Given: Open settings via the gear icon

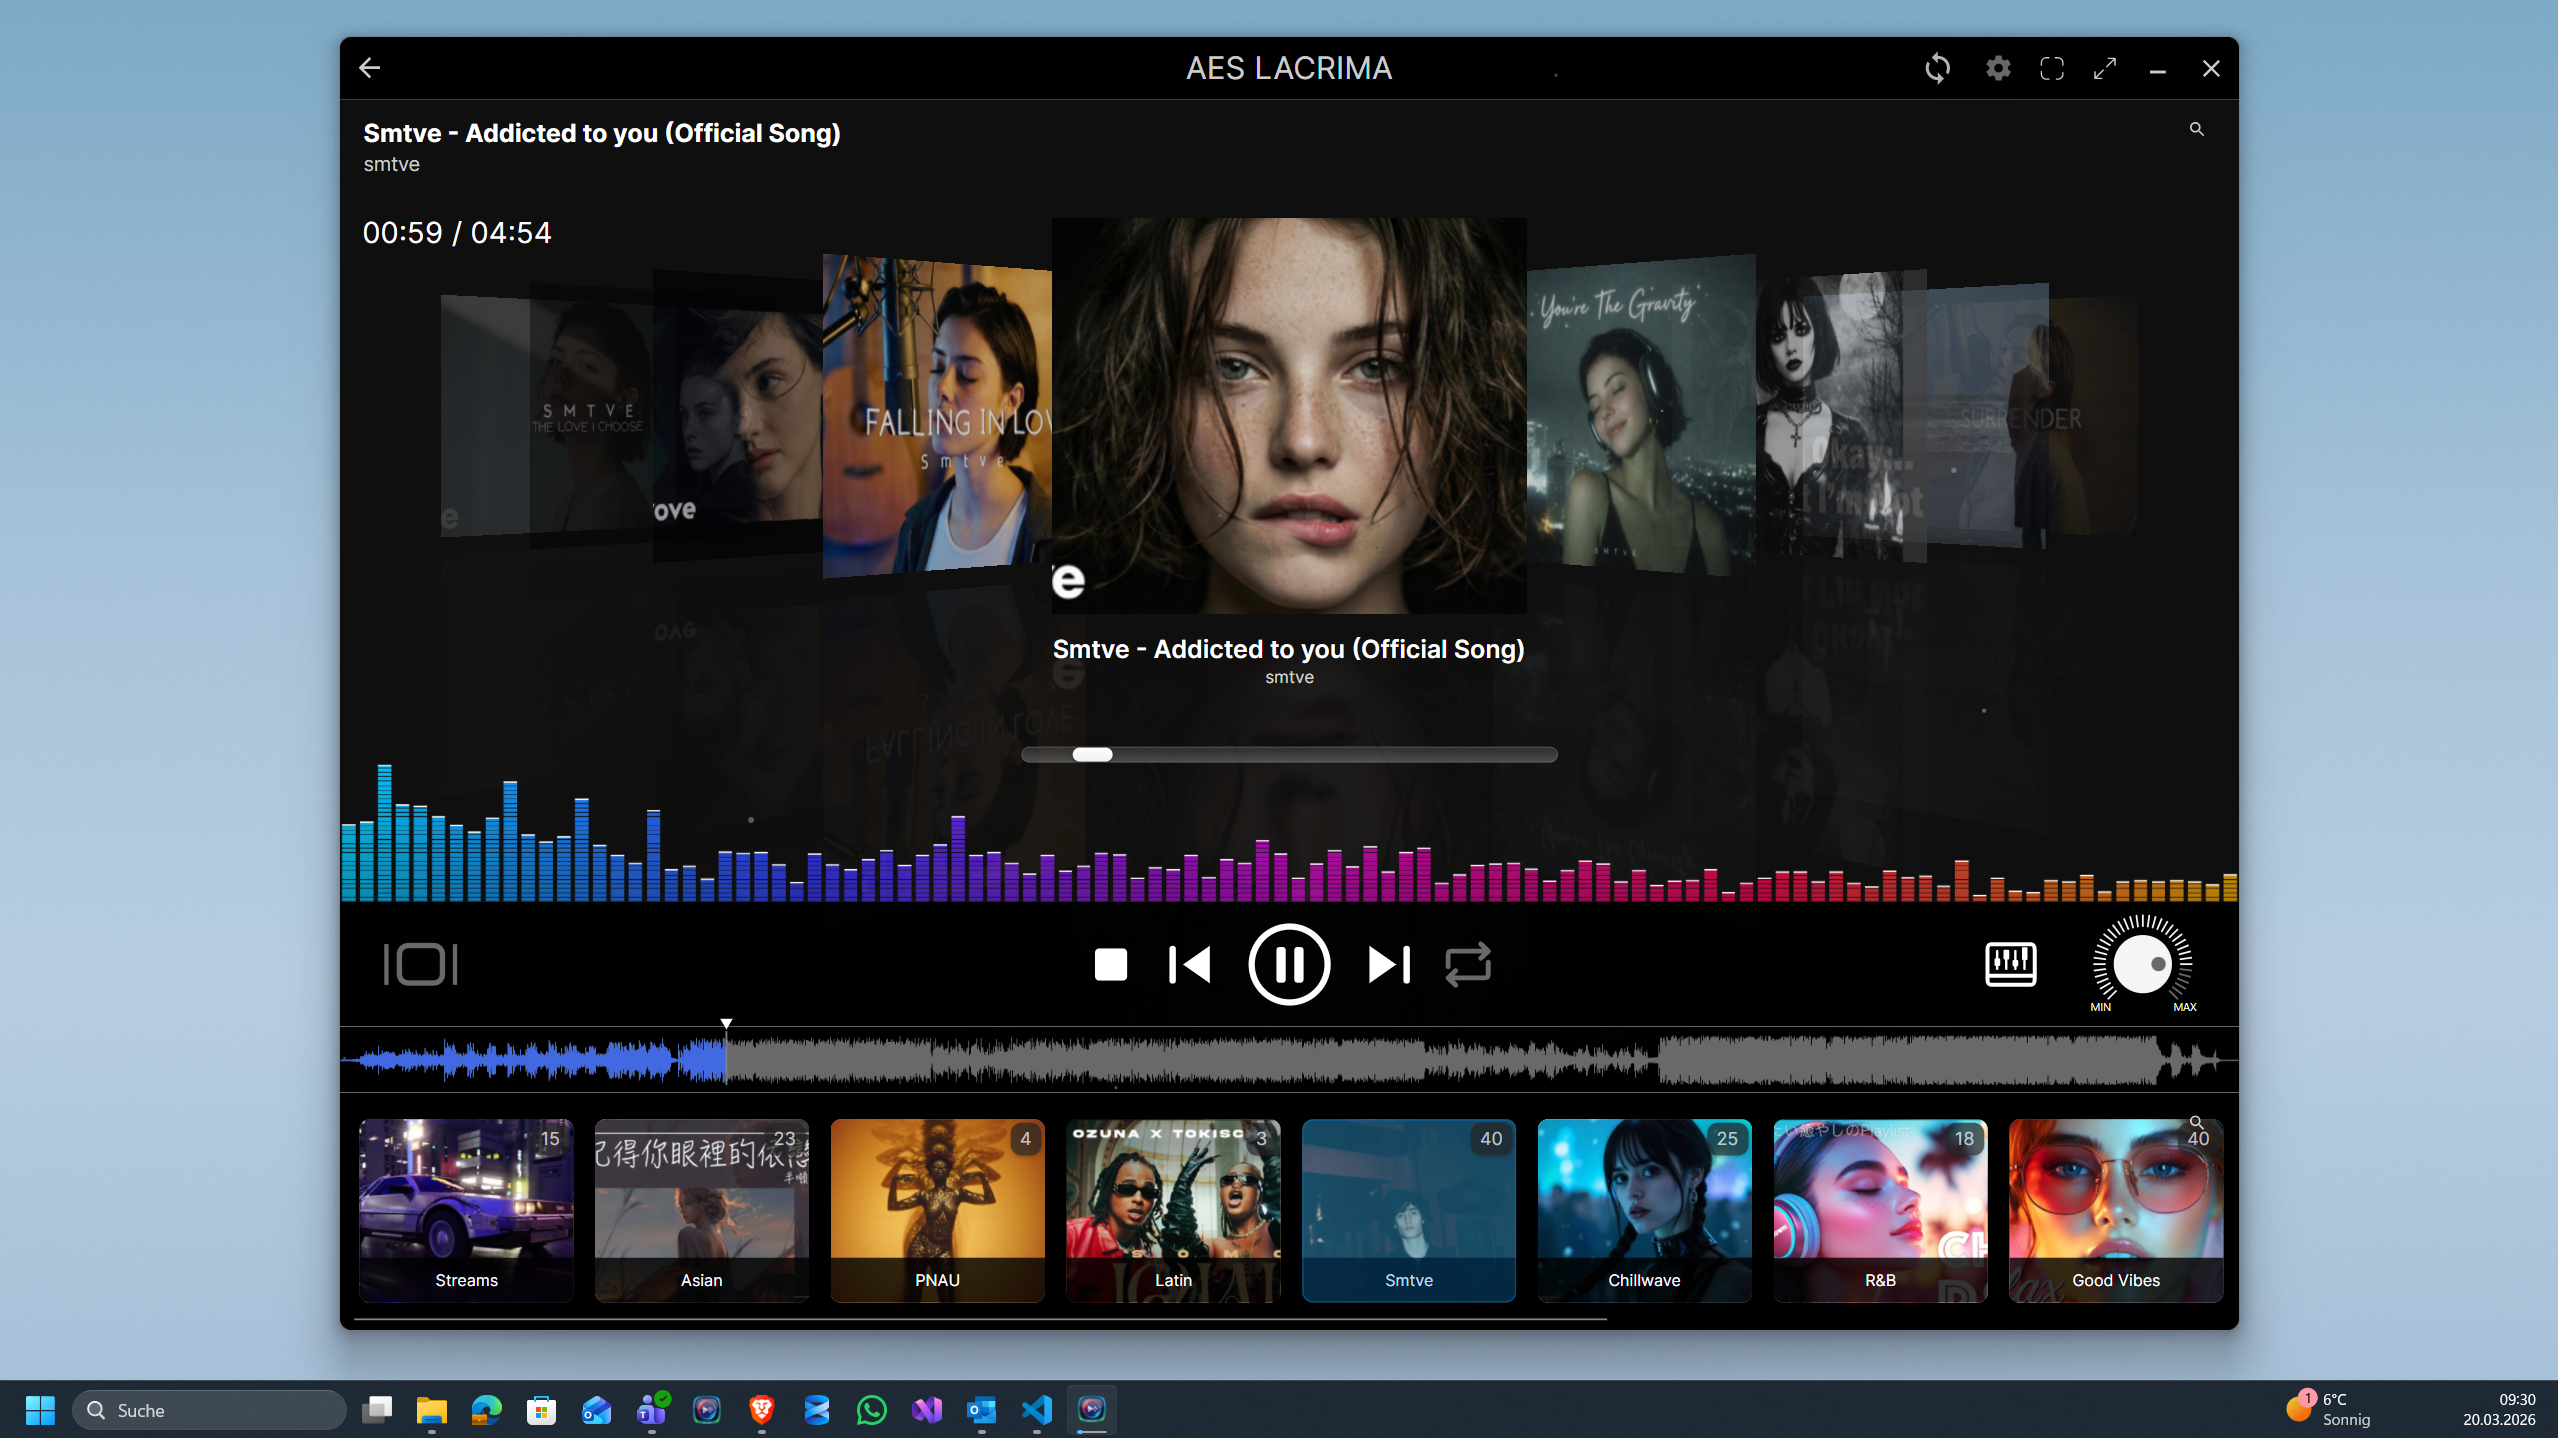Looking at the screenshot, I should coord(1998,68).
